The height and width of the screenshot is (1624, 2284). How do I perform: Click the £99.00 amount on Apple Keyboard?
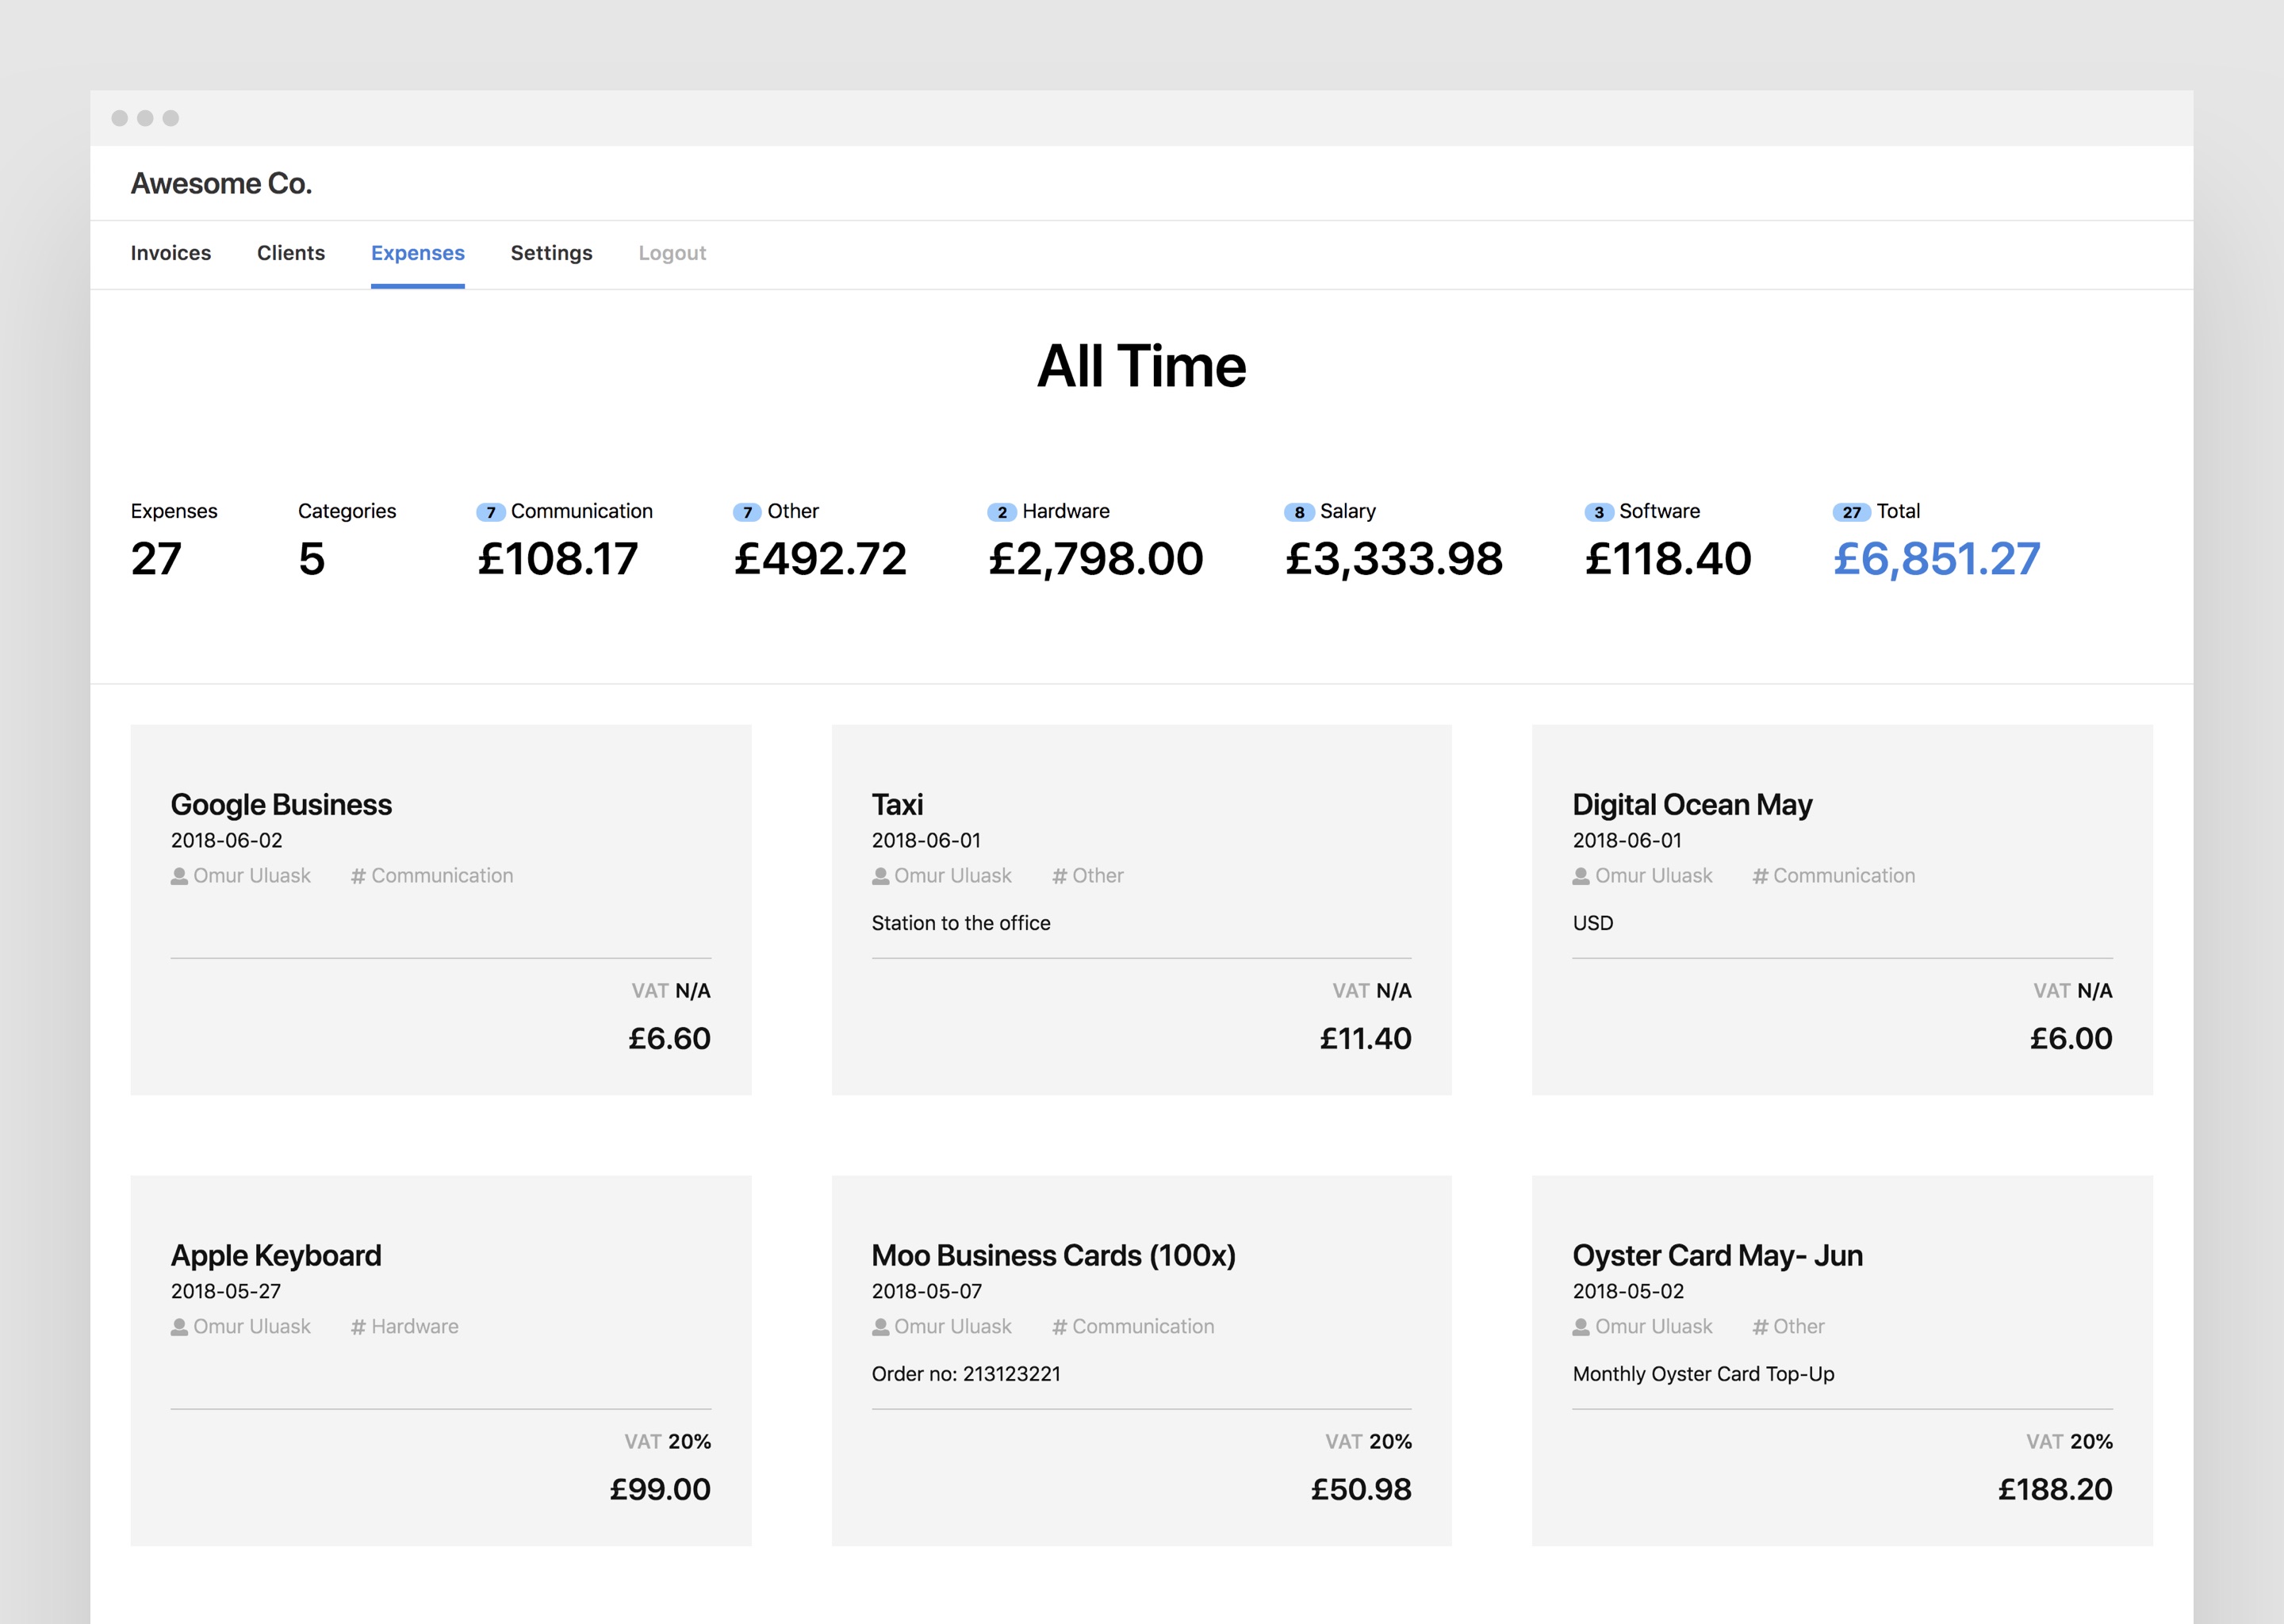660,1490
